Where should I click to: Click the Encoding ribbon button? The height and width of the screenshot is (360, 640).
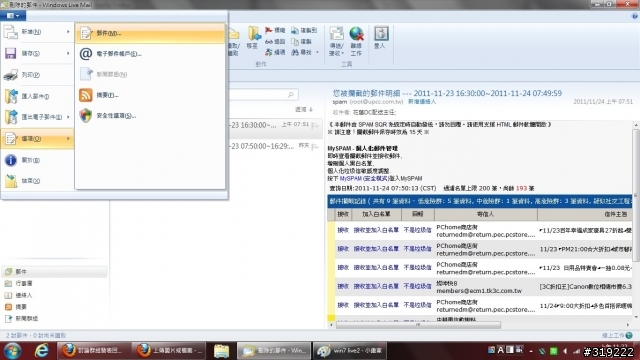pyautogui.click(x=275, y=52)
